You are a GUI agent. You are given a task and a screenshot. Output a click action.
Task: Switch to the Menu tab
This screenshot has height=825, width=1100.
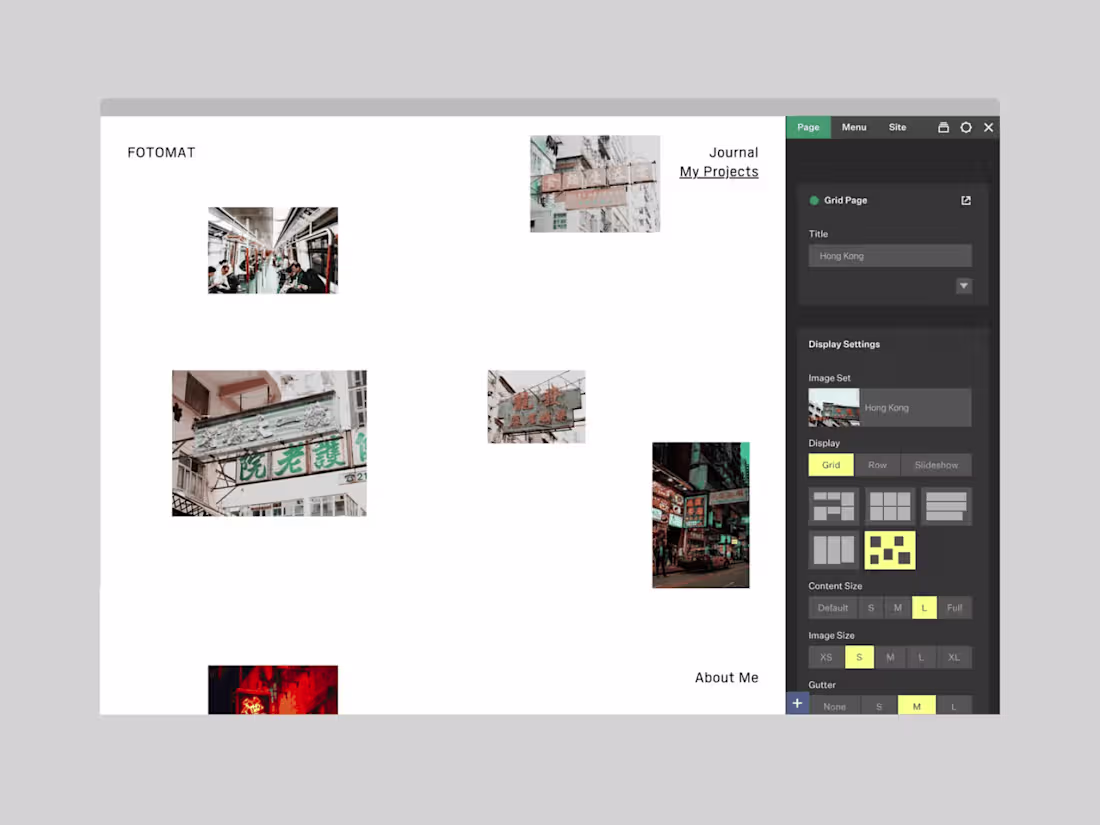(x=853, y=127)
